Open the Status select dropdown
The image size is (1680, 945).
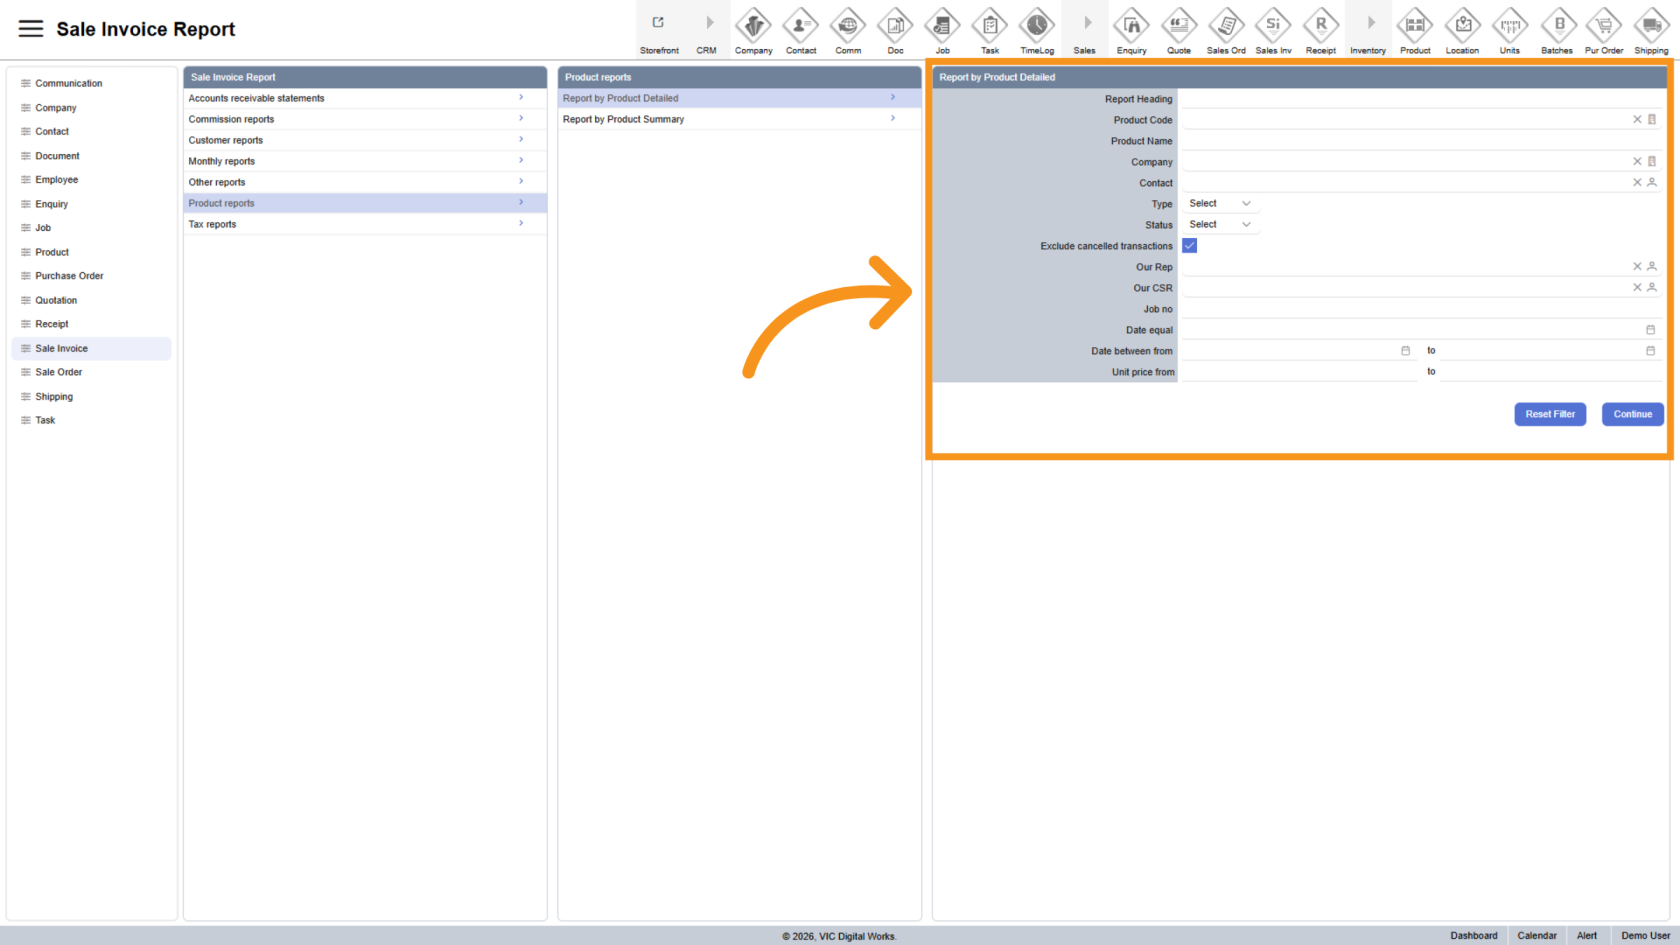[1220, 225]
